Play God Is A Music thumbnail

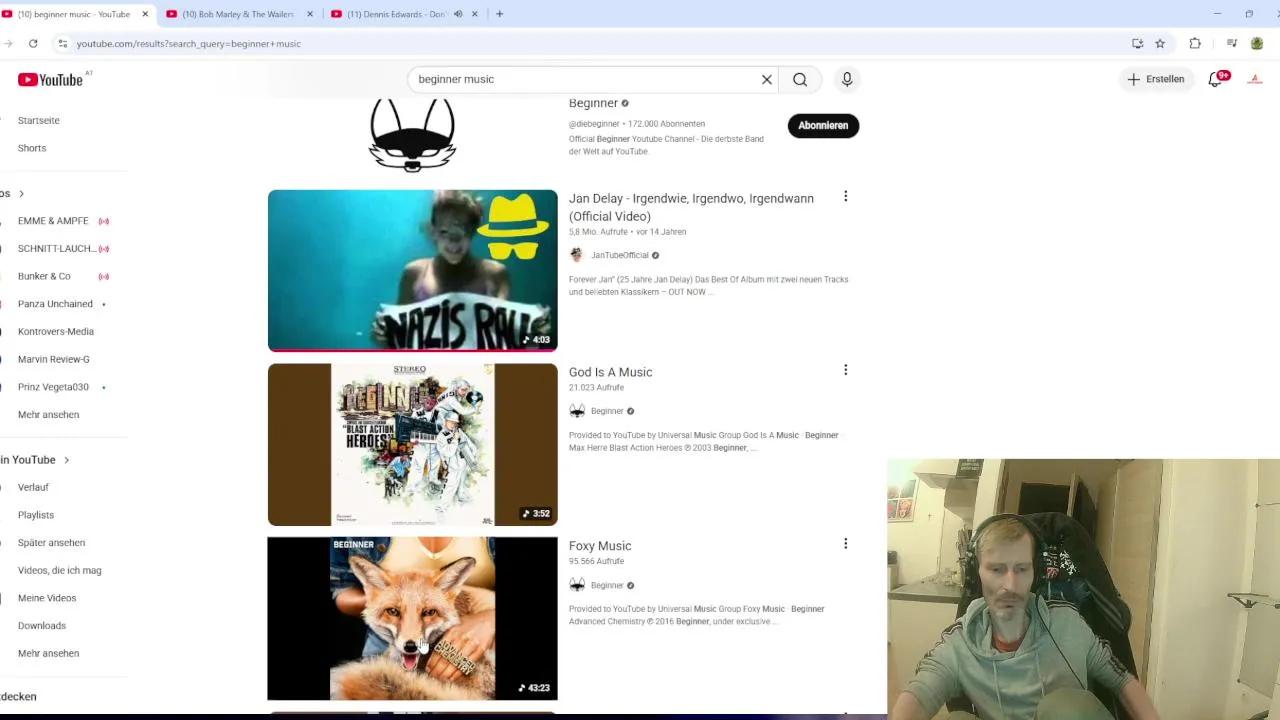pos(412,444)
